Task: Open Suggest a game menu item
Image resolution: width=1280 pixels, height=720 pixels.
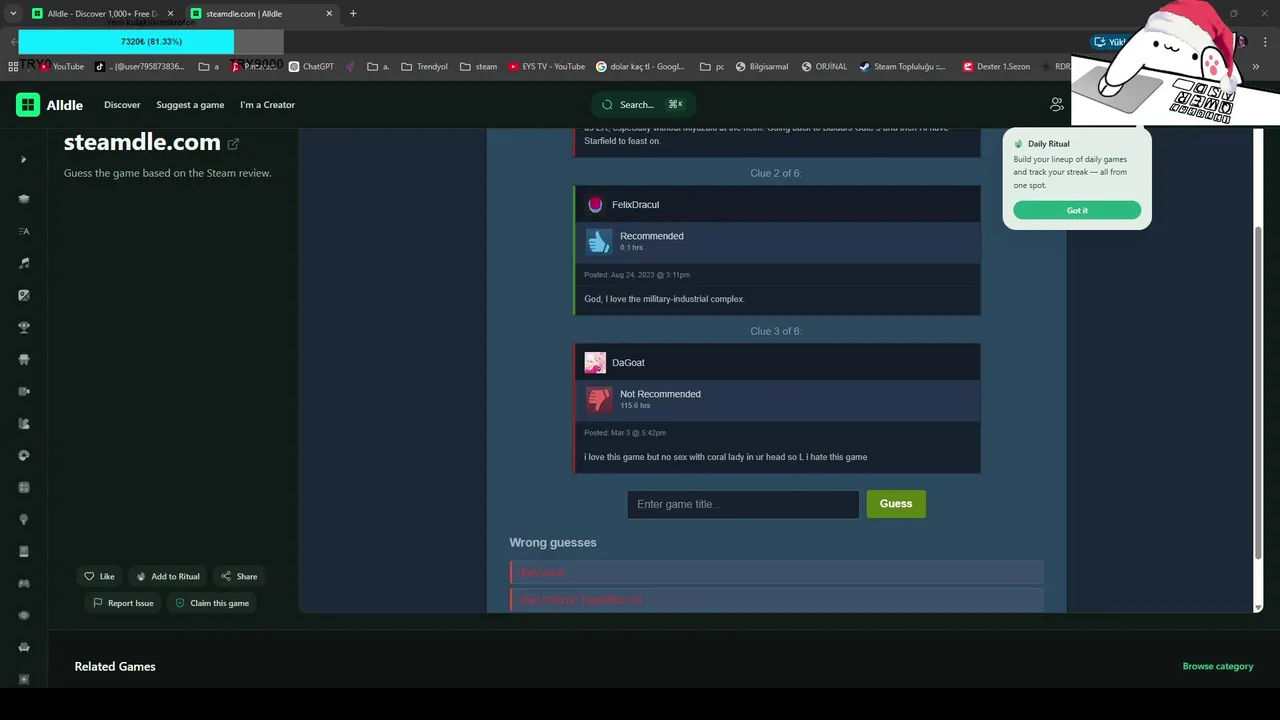Action: (x=190, y=105)
